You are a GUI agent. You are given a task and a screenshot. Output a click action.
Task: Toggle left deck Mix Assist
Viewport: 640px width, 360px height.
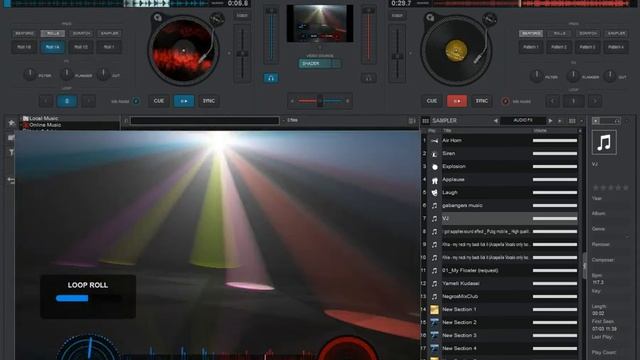coord(136,101)
